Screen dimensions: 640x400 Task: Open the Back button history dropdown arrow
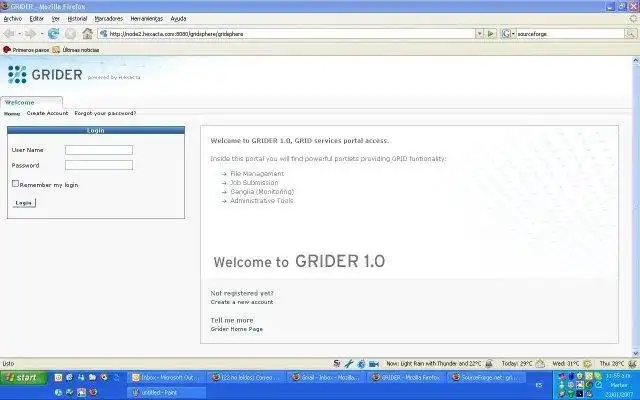pos(19,33)
